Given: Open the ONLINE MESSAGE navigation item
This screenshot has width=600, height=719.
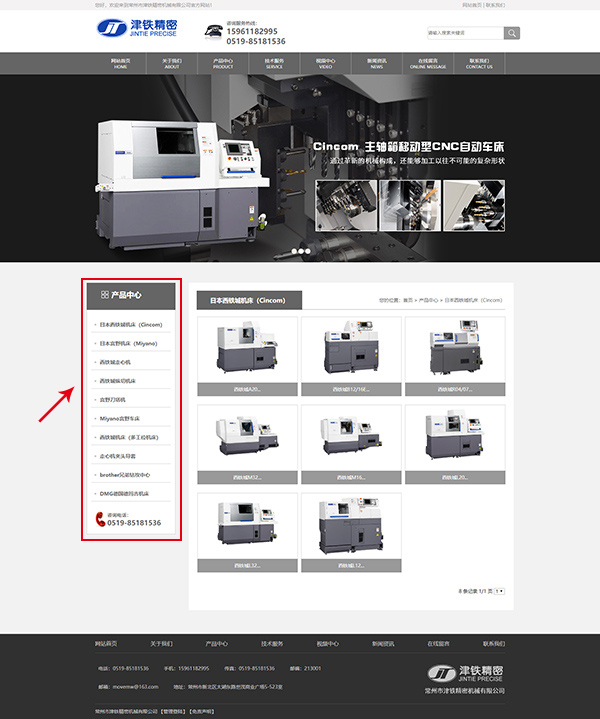Looking at the screenshot, I should click(x=428, y=63).
